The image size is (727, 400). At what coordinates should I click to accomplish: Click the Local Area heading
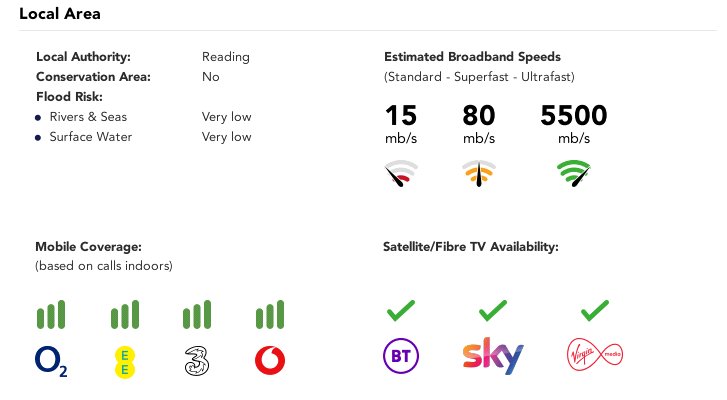pyautogui.click(x=60, y=13)
